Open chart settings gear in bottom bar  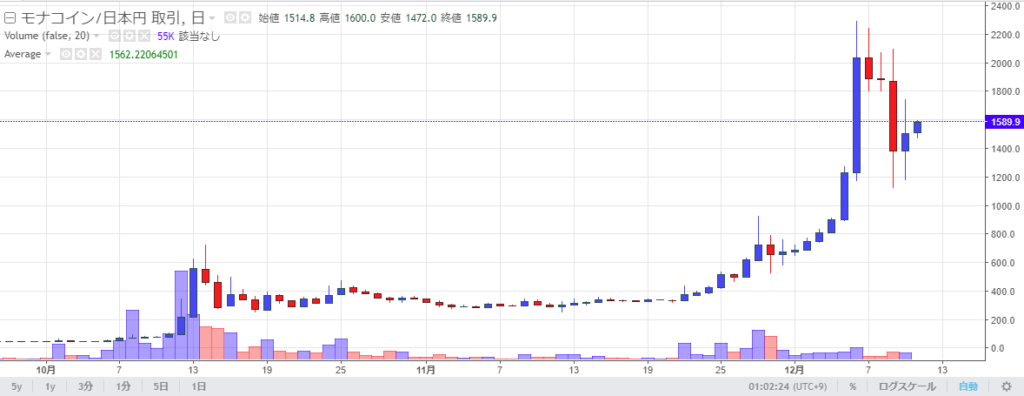coord(1006,387)
